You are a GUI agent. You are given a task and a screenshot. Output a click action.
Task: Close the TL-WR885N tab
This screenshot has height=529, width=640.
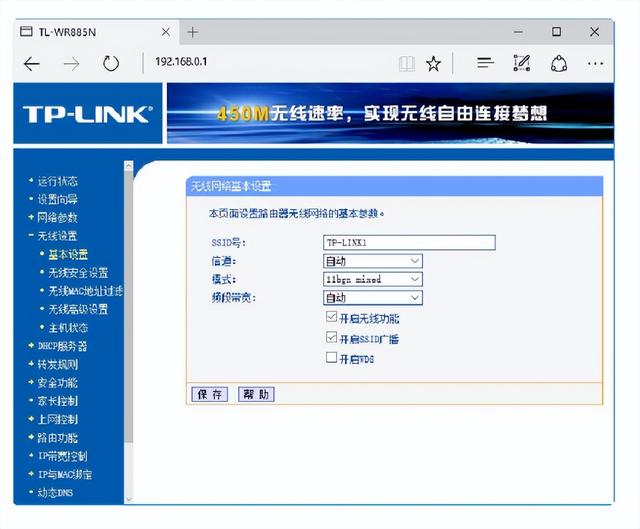pos(166,32)
